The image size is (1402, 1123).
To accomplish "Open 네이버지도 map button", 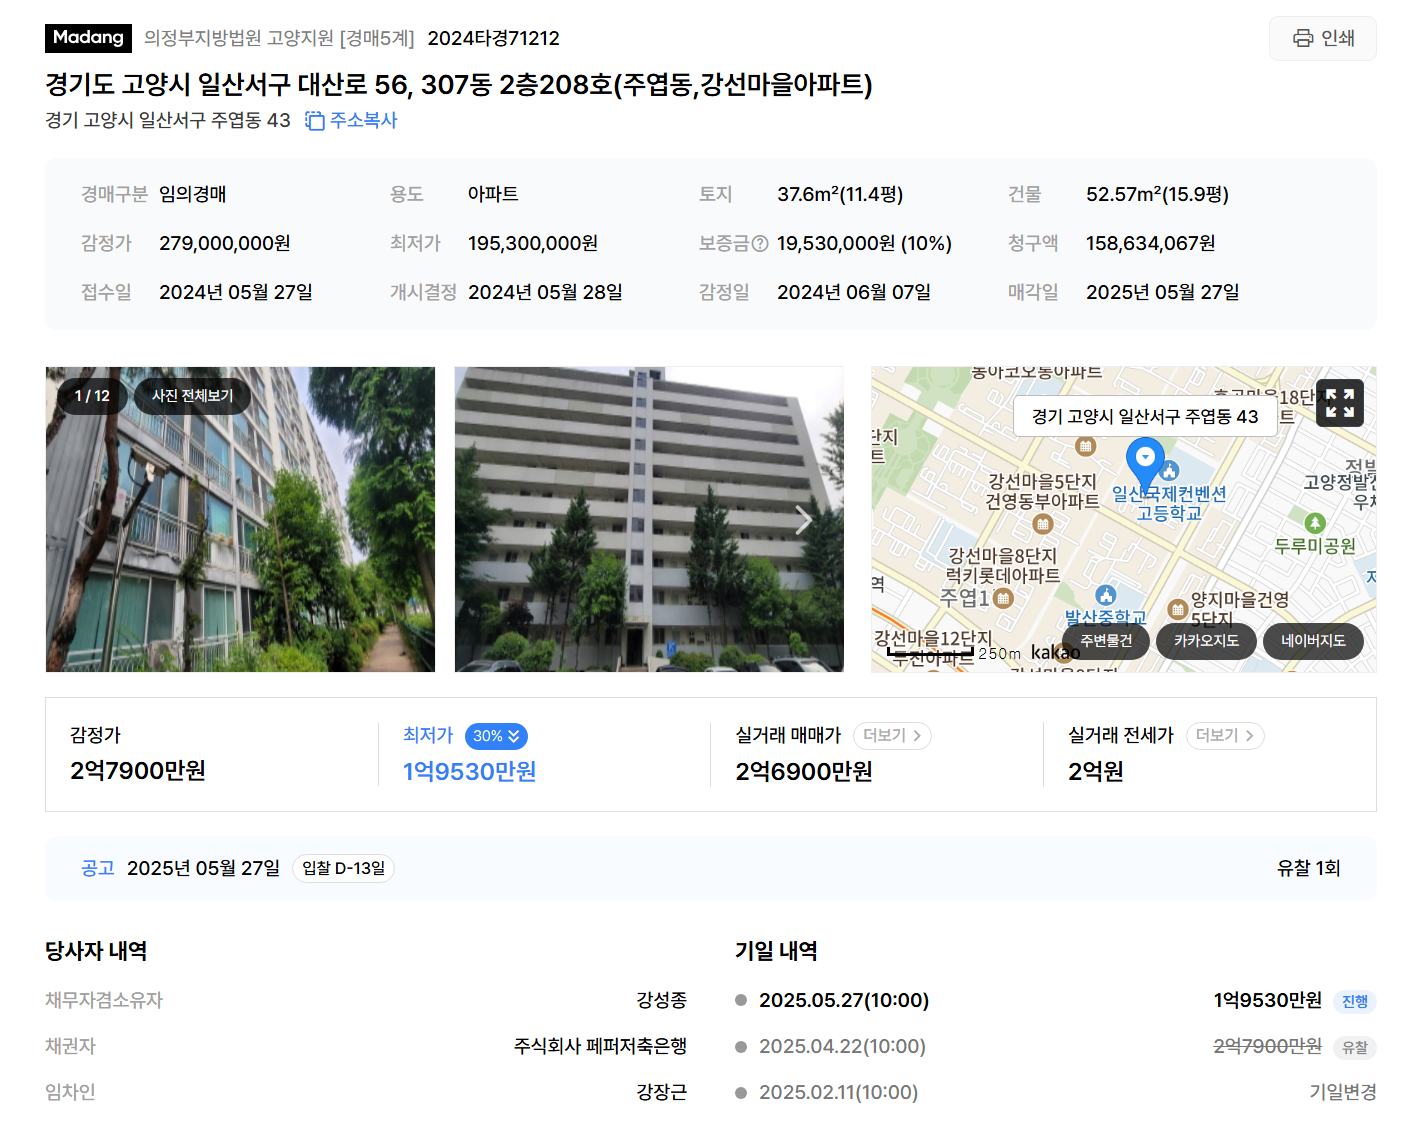I will point(1313,641).
